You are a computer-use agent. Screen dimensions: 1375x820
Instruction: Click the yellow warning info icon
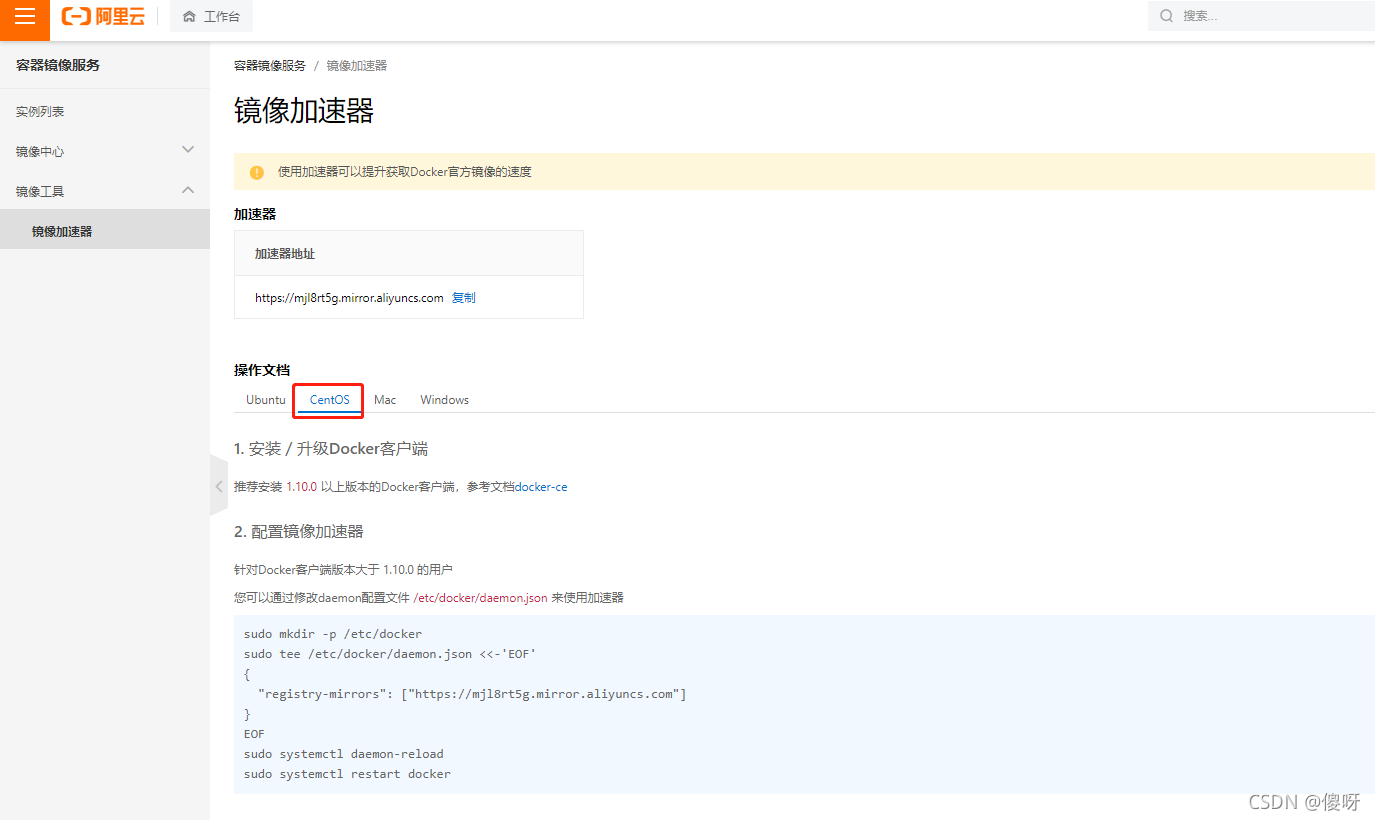tap(257, 172)
